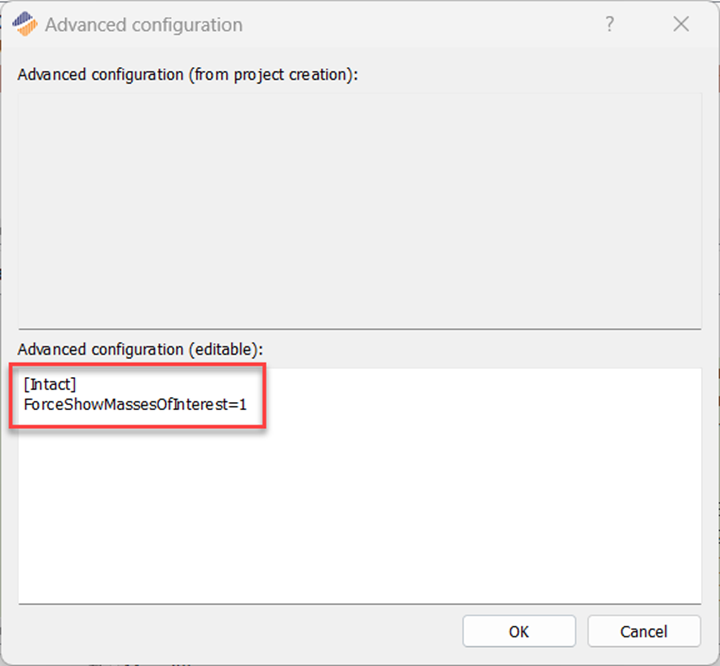The image size is (720, 666).
Task: Open help with the question mark button
Action: [609, 24]
